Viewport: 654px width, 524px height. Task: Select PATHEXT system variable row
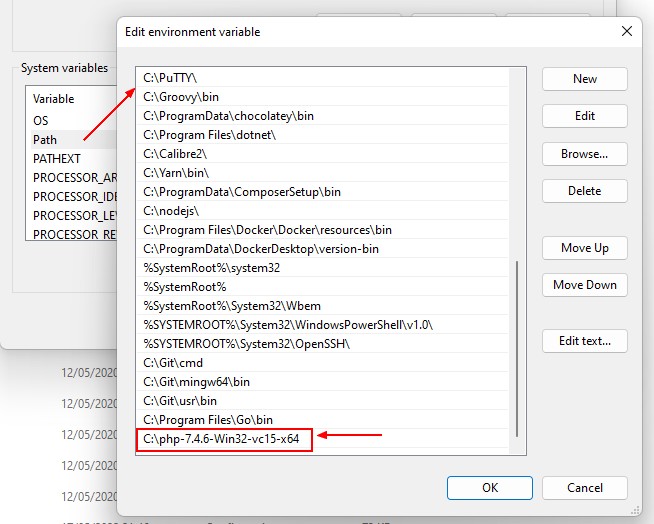[57, 159]
